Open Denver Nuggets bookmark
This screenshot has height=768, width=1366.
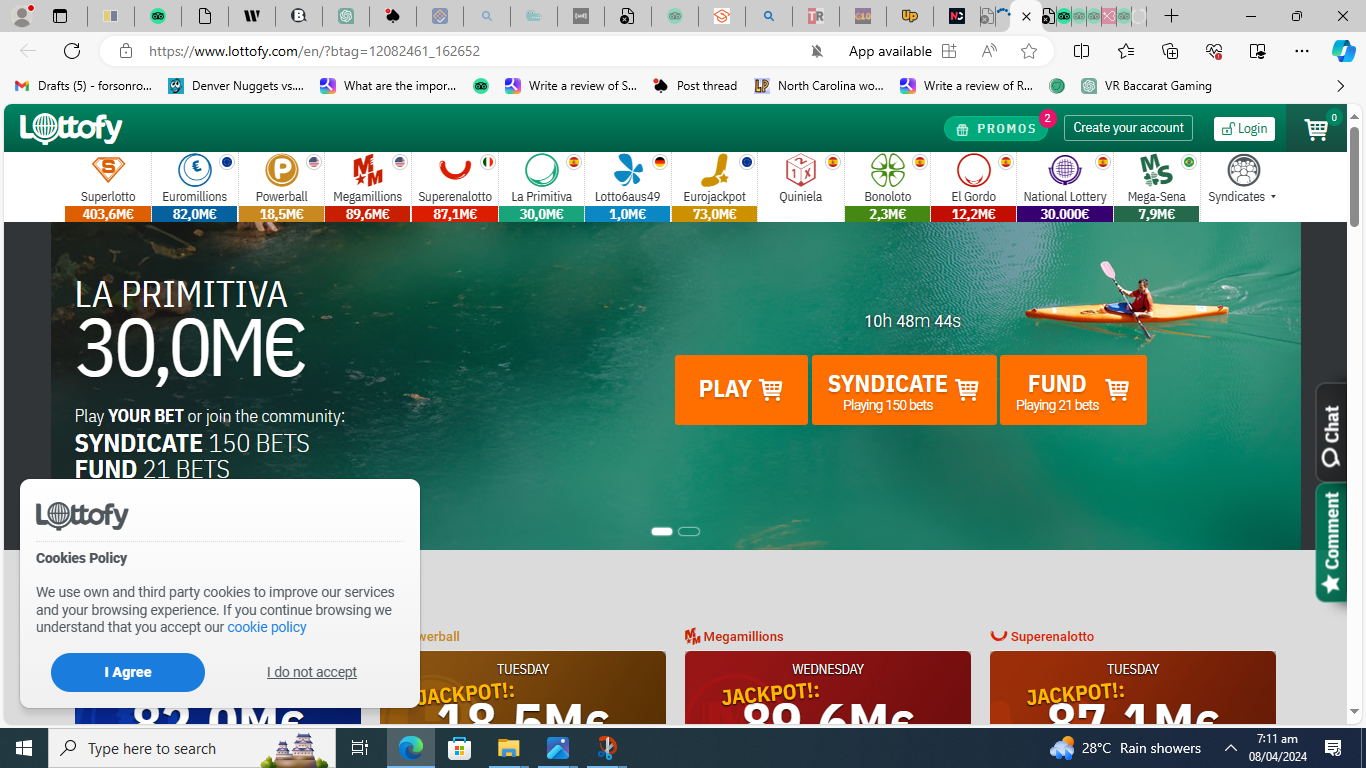pos(236,86)
